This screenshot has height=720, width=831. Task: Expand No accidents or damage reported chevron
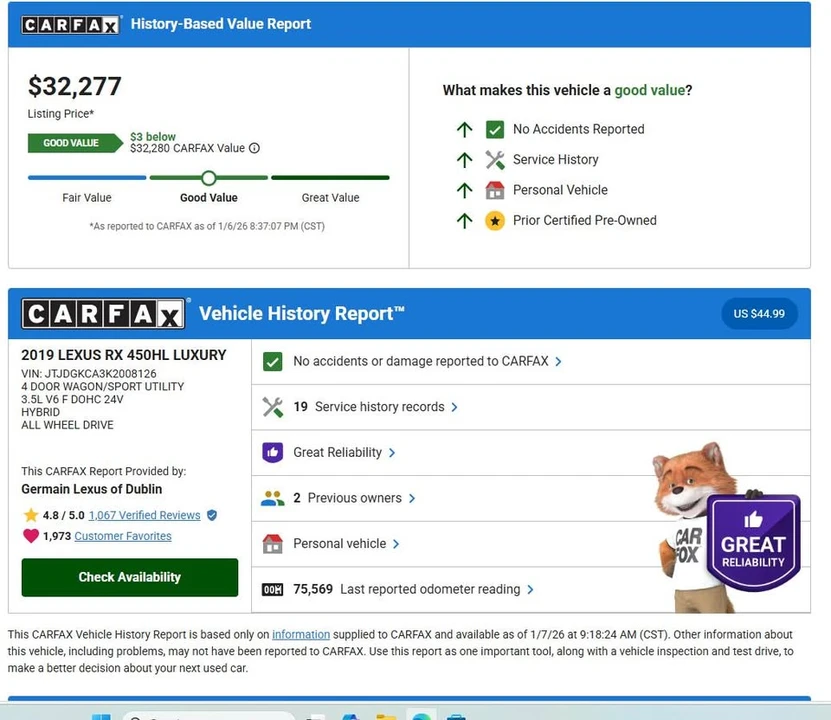(x=558, y=362)
